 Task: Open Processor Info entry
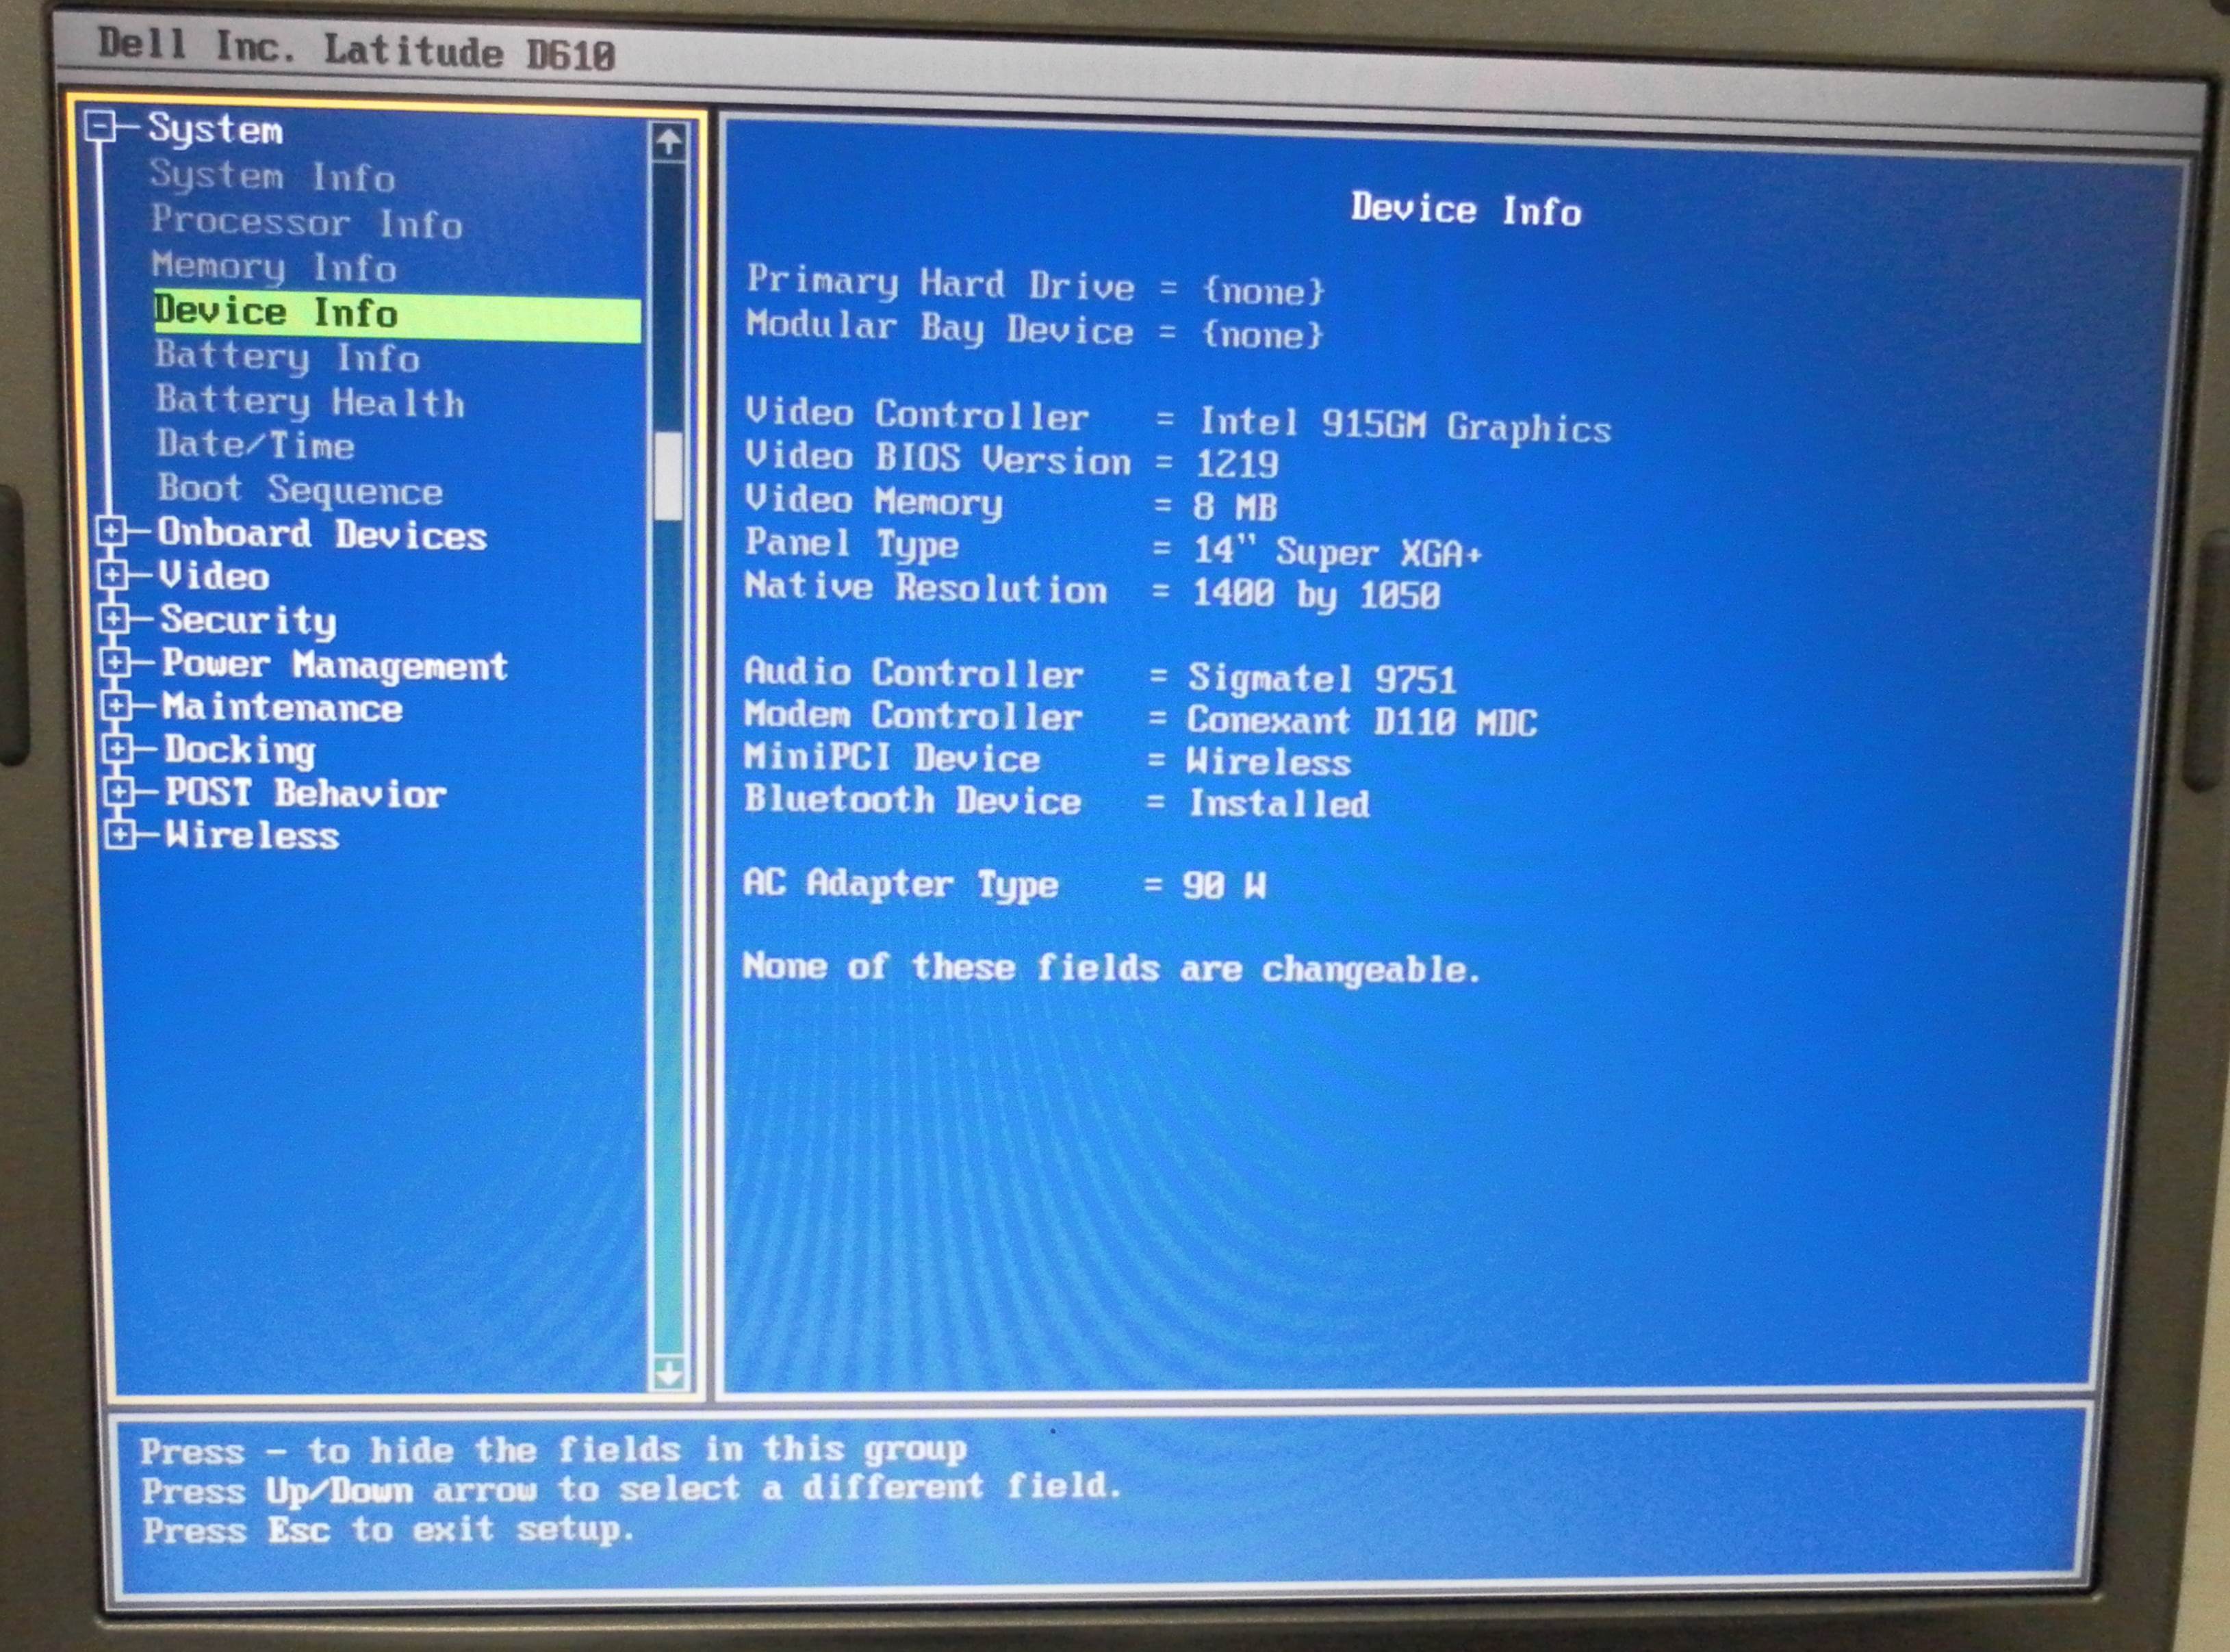307,222
